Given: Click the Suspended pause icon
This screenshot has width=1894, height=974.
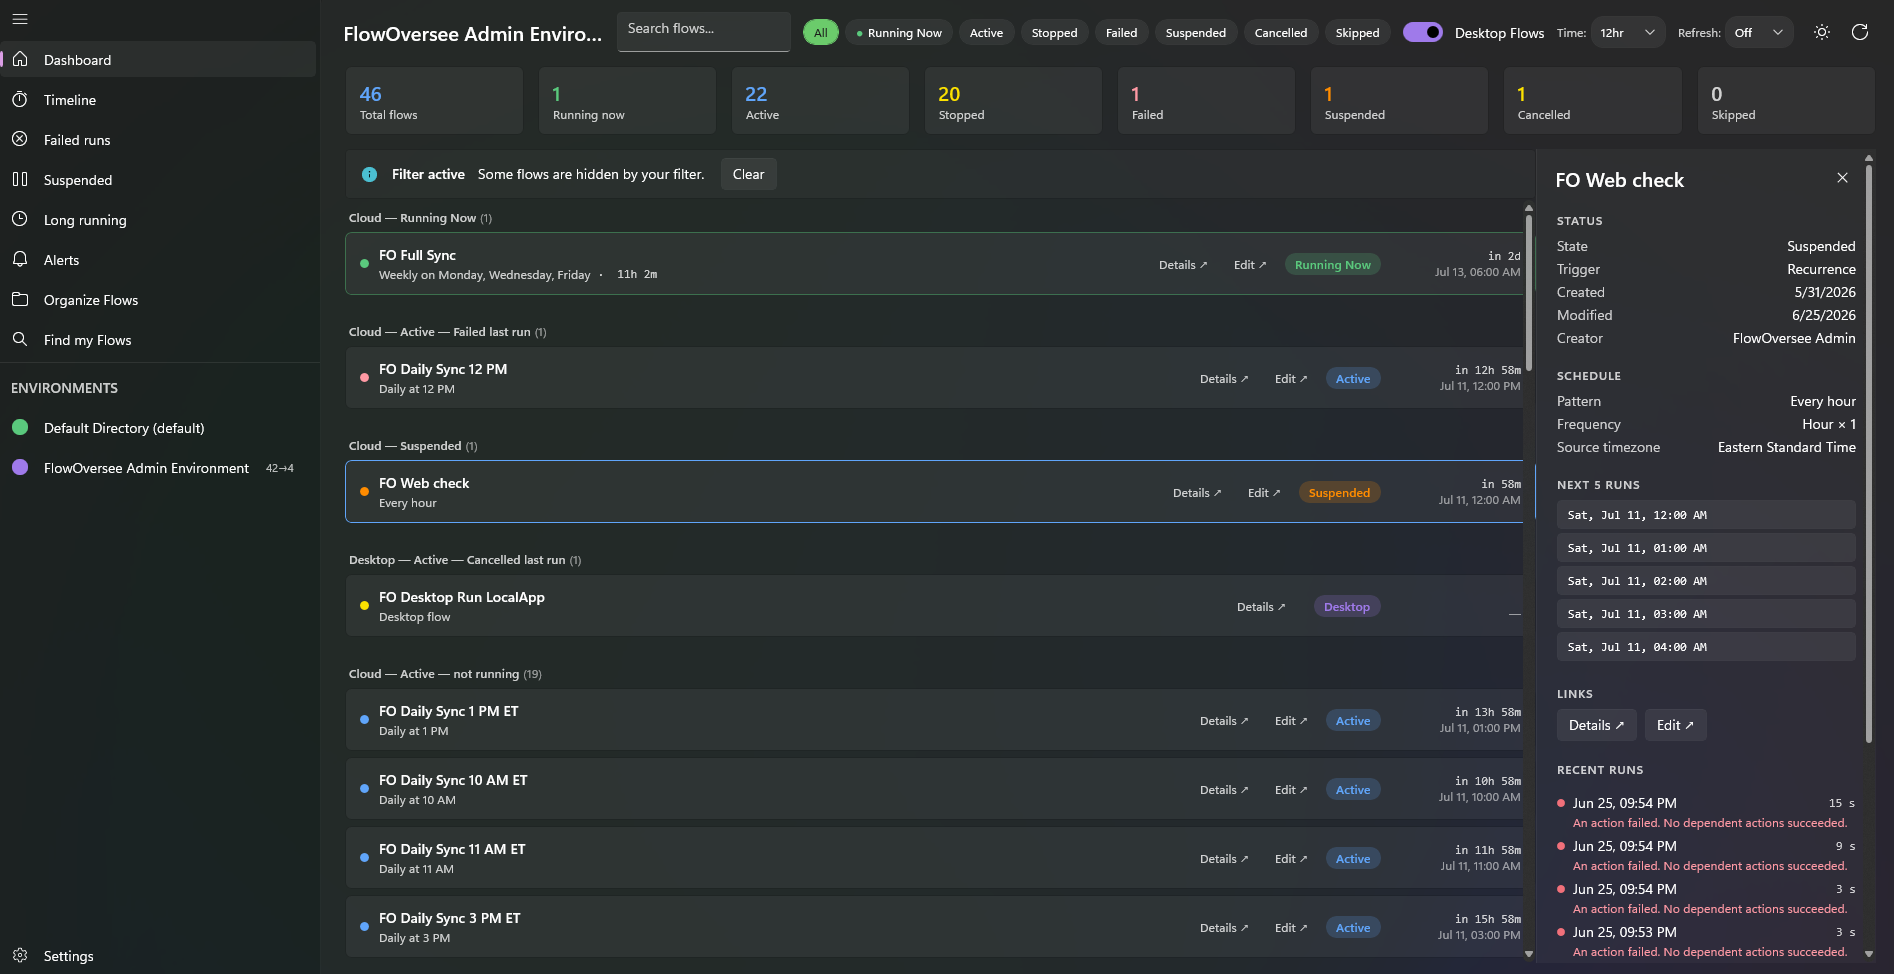Looking at the screenshot, I should (x=20, y=179).
